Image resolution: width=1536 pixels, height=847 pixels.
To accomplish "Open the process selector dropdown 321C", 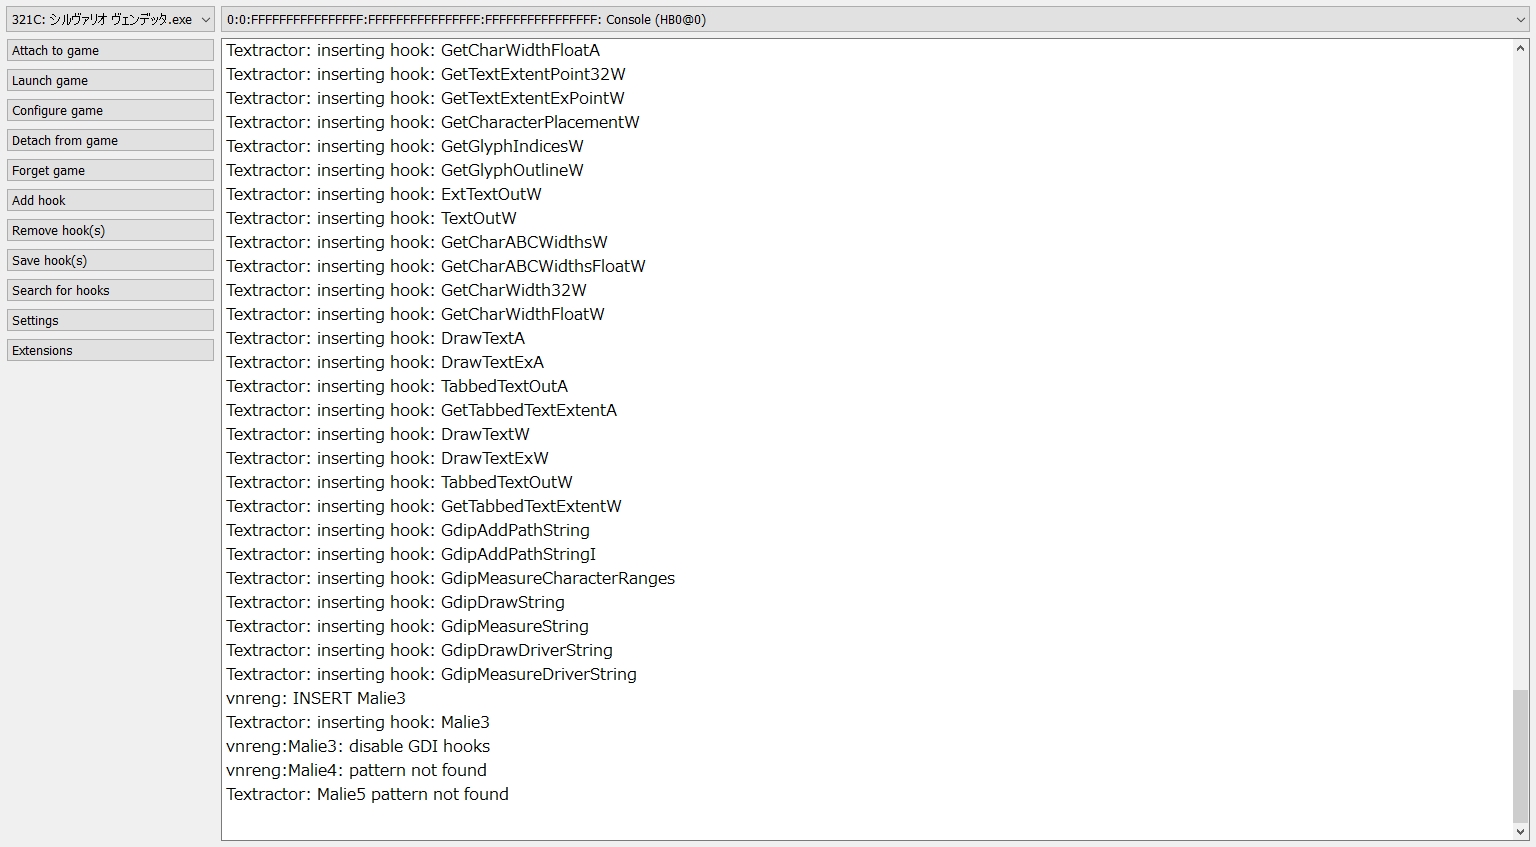I will 110,19.
